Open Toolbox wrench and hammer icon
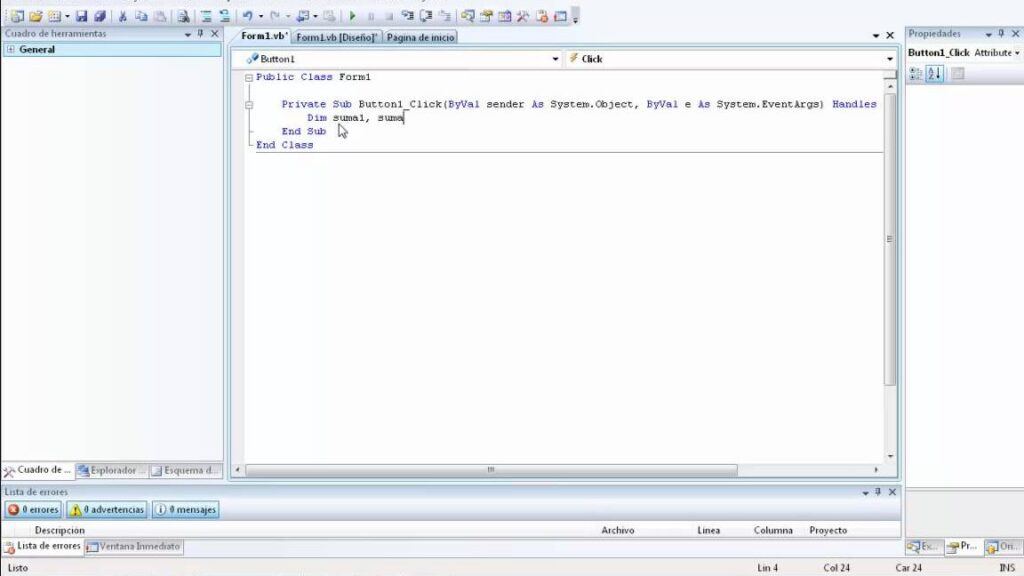 [523, 16]
